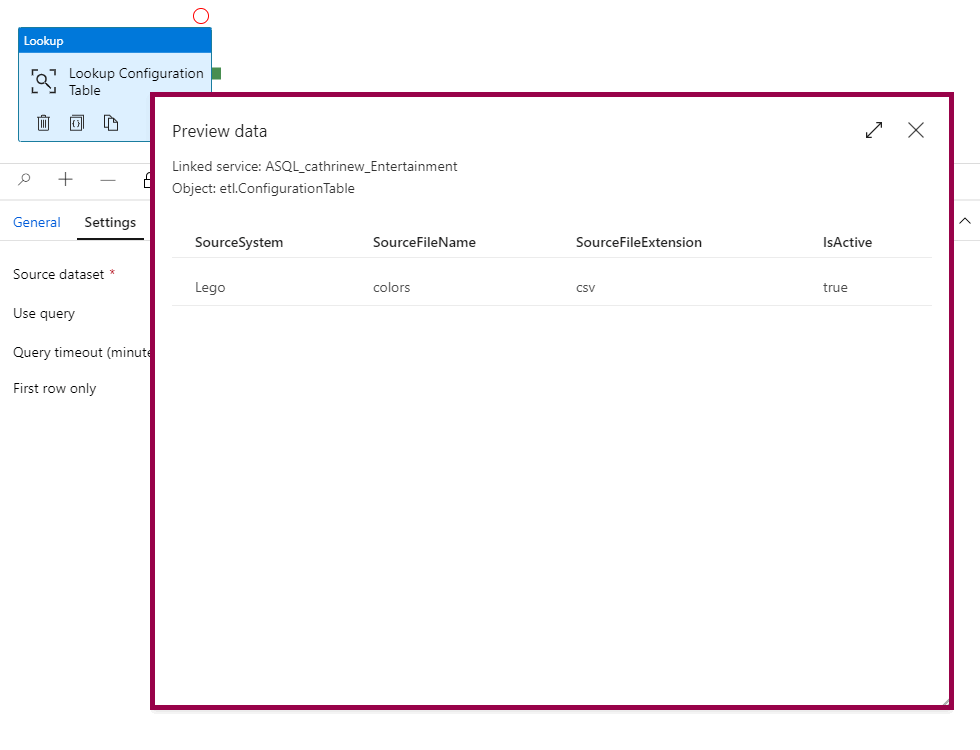Select the Settings tab
The height and width of the screenshot is (750, 980).
(x=110, y=222)
